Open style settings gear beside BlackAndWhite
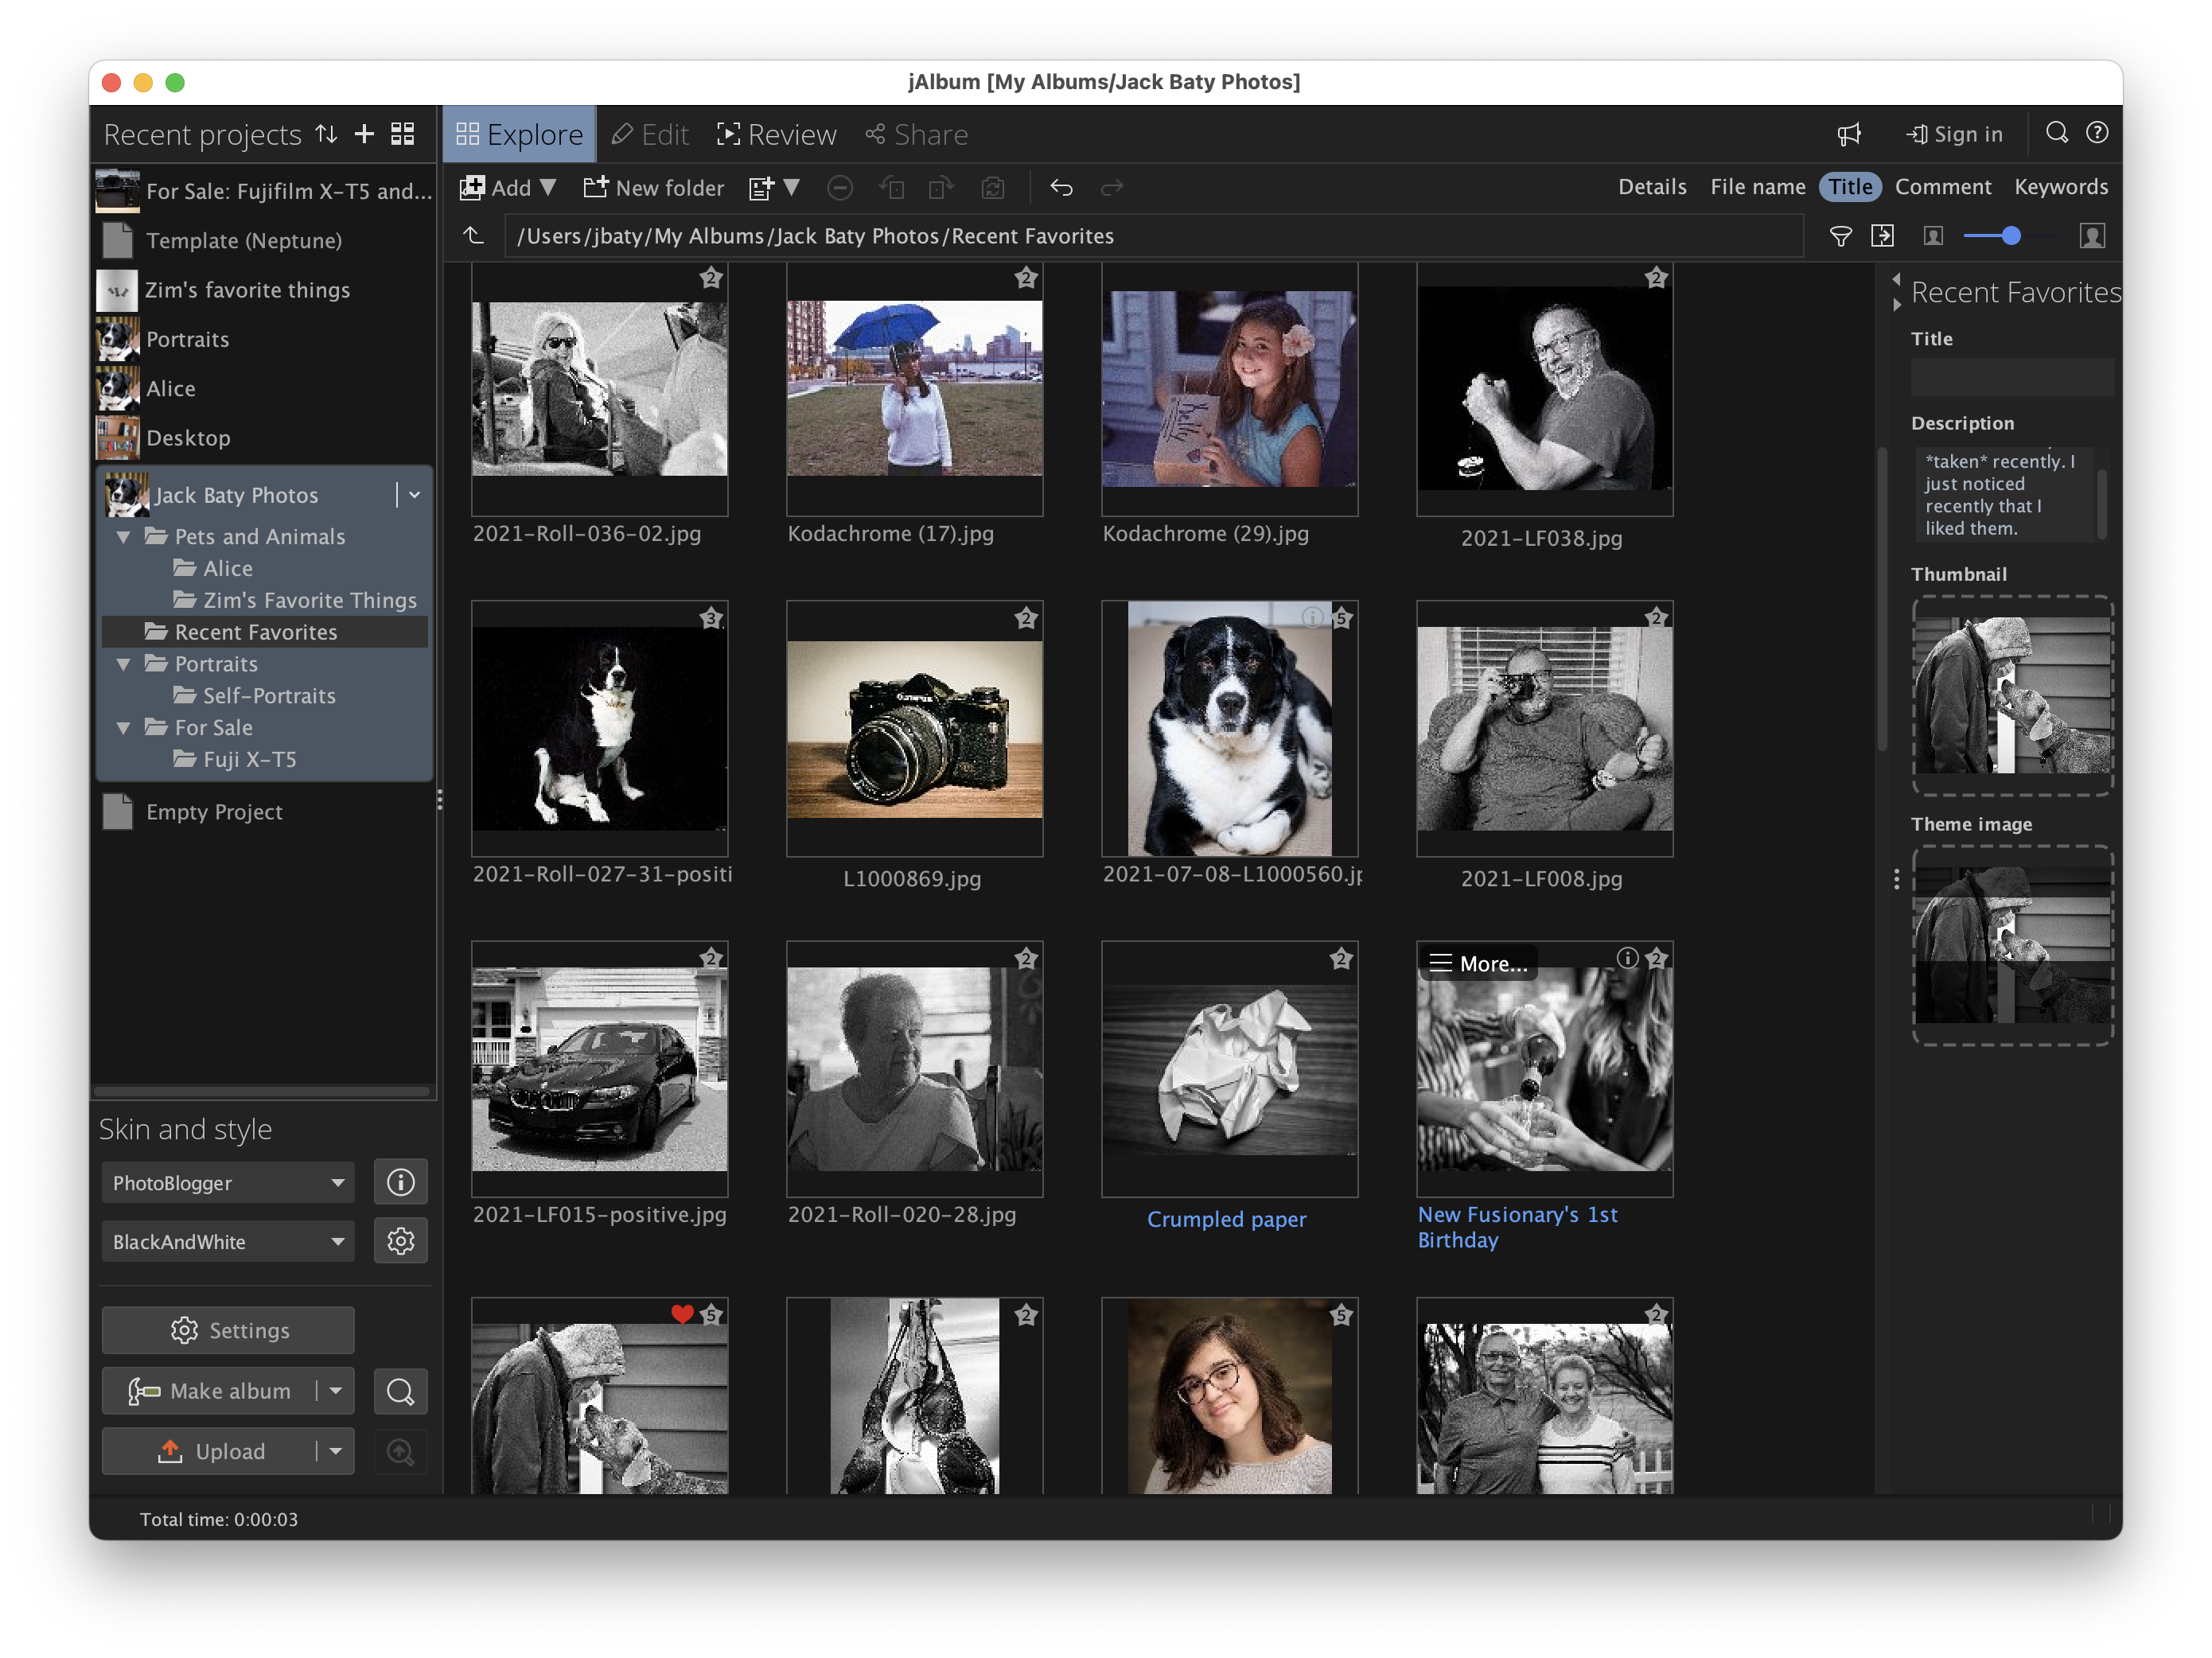2212x1658 pixels. point(401,1241)
